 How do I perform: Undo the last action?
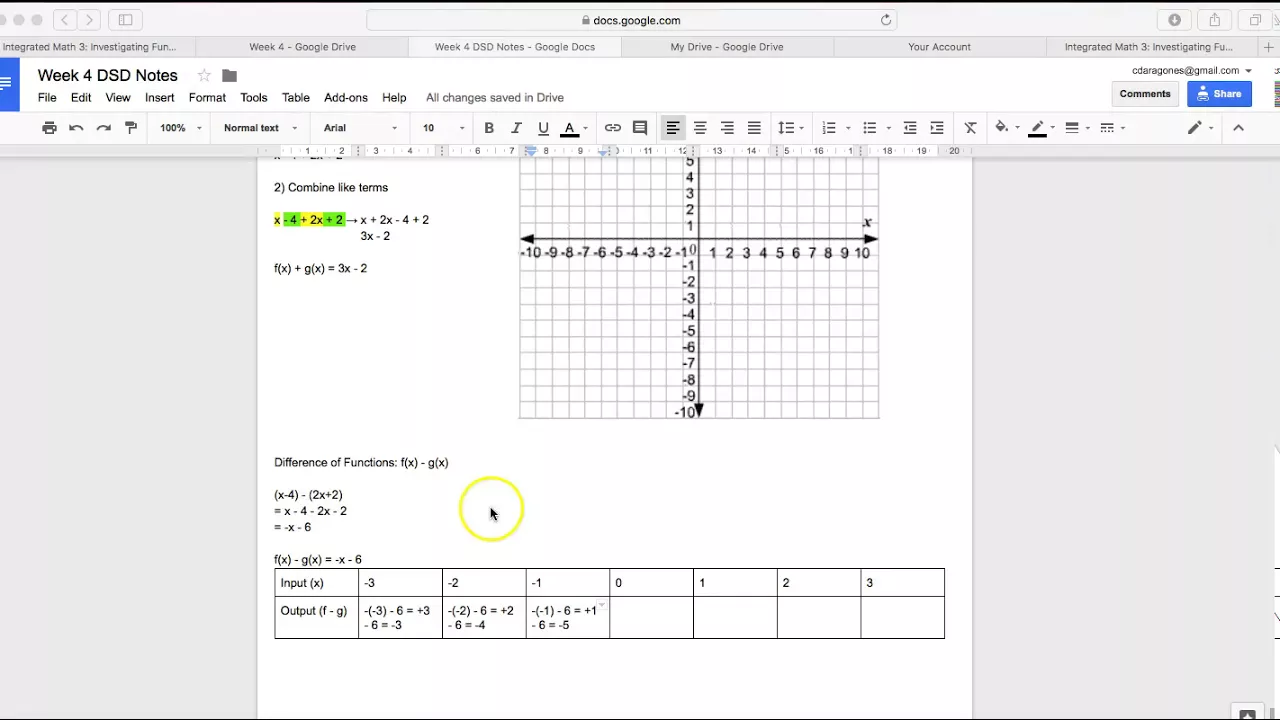tap(76, 128)
